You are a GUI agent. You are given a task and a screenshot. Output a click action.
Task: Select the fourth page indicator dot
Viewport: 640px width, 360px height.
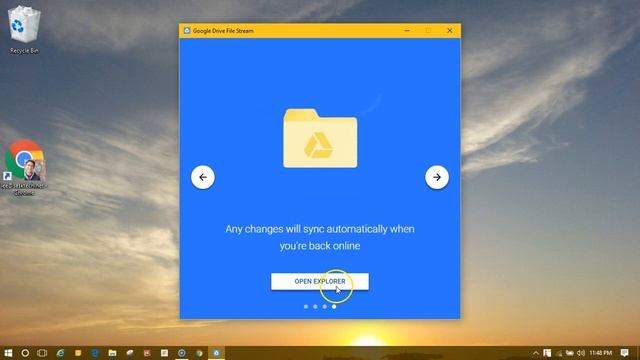(334, 307)
